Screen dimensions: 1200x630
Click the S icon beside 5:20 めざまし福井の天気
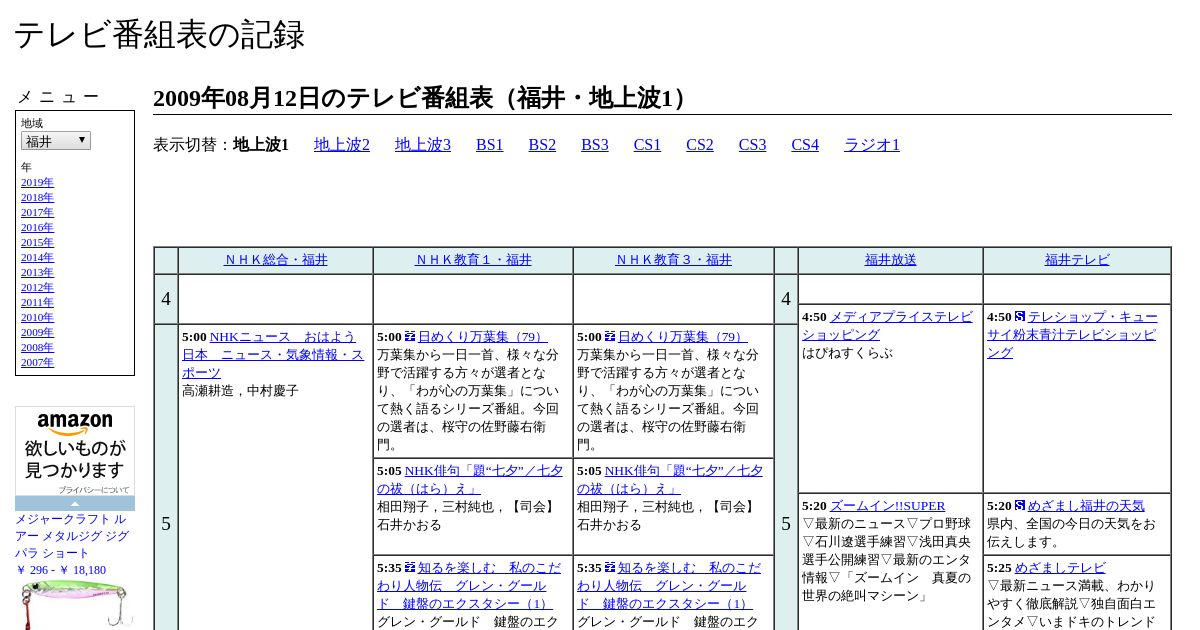[1020, 506]
